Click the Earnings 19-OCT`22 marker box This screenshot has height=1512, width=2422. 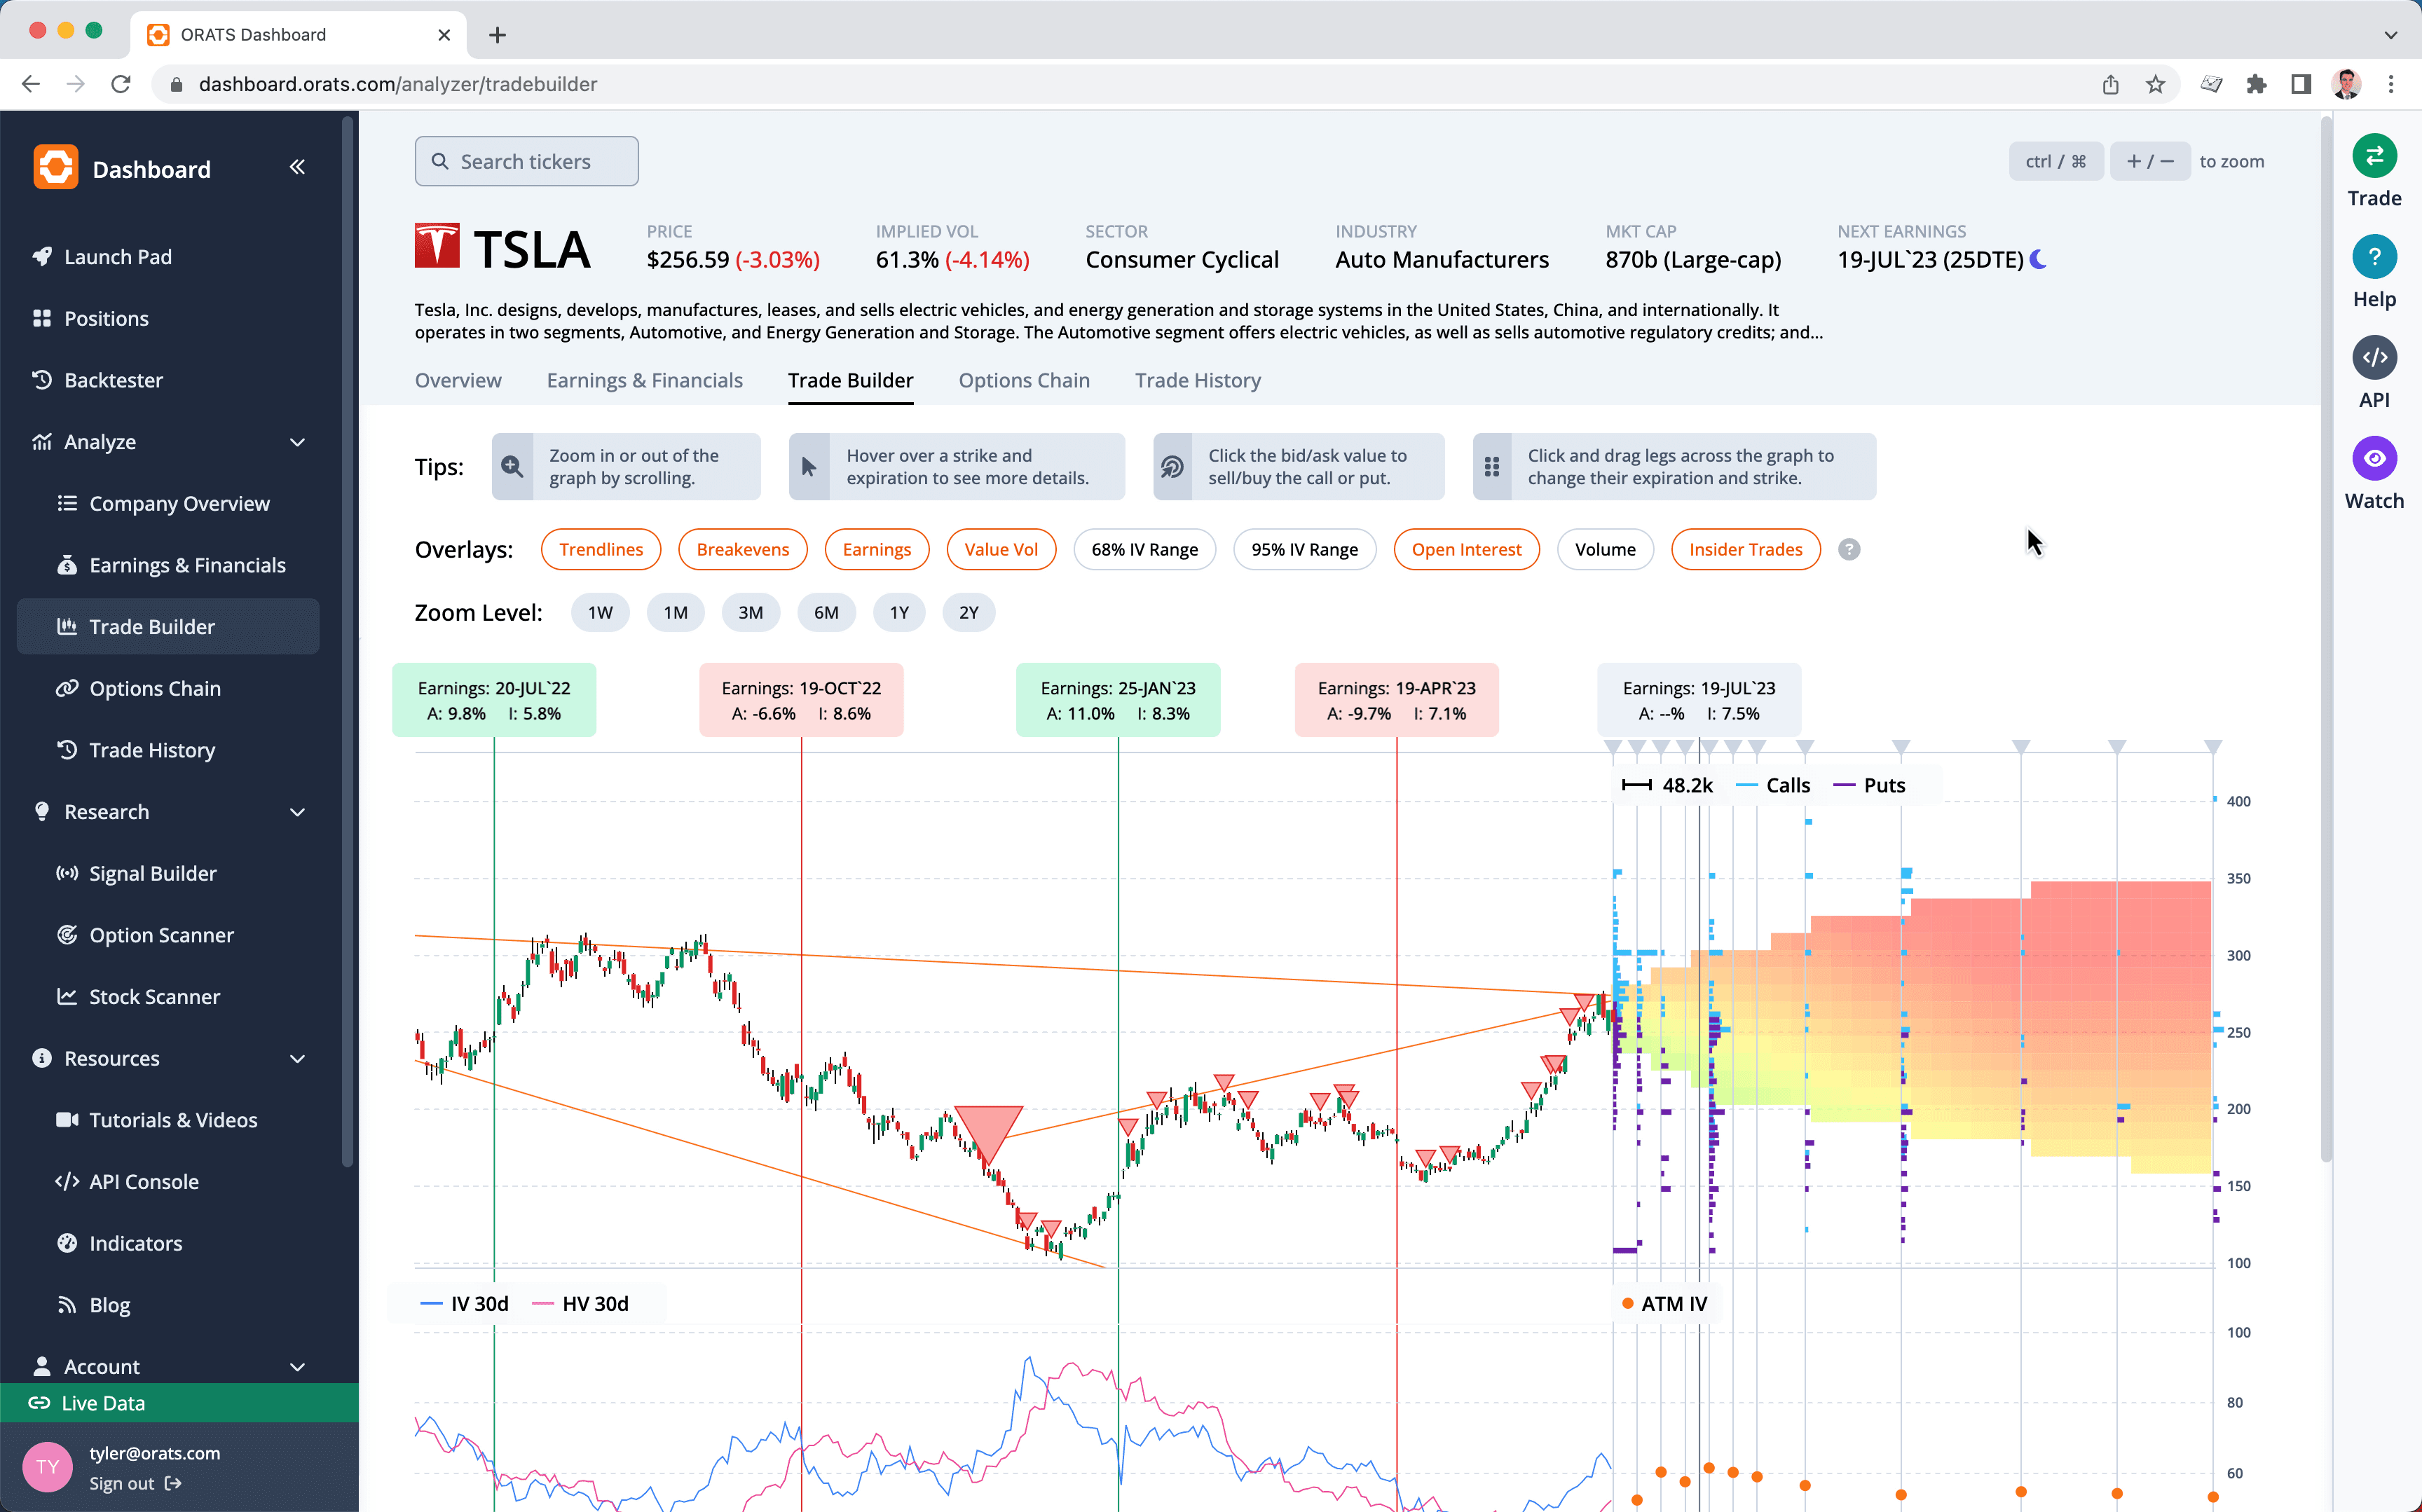(x=801, y=700)
